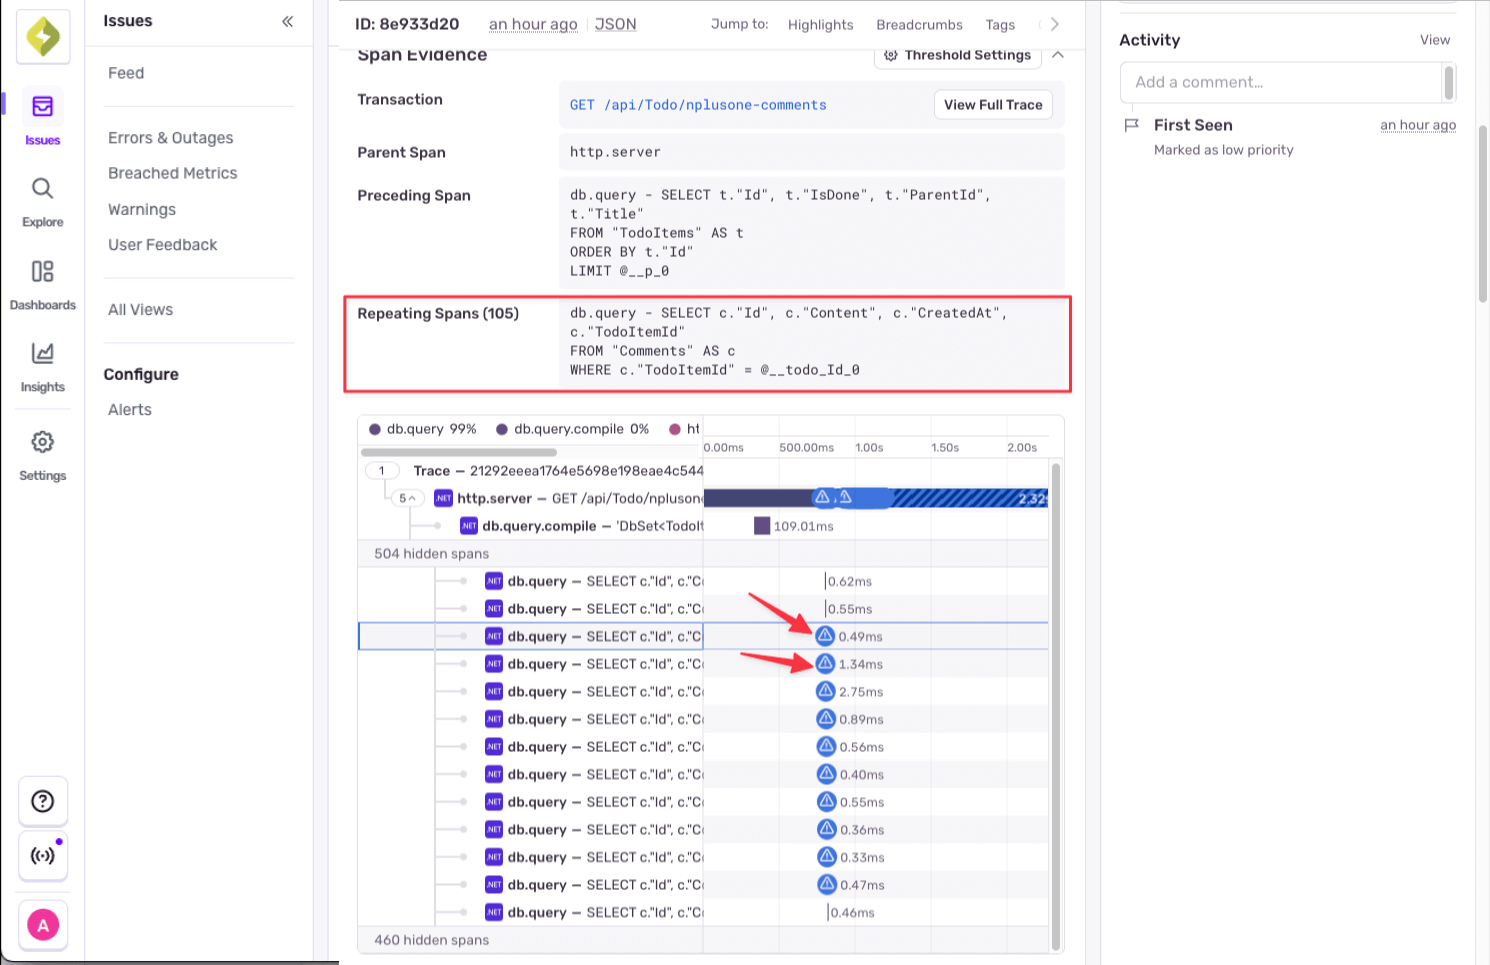Click the 'Repeating Spans (105)' label

(438, 313)
